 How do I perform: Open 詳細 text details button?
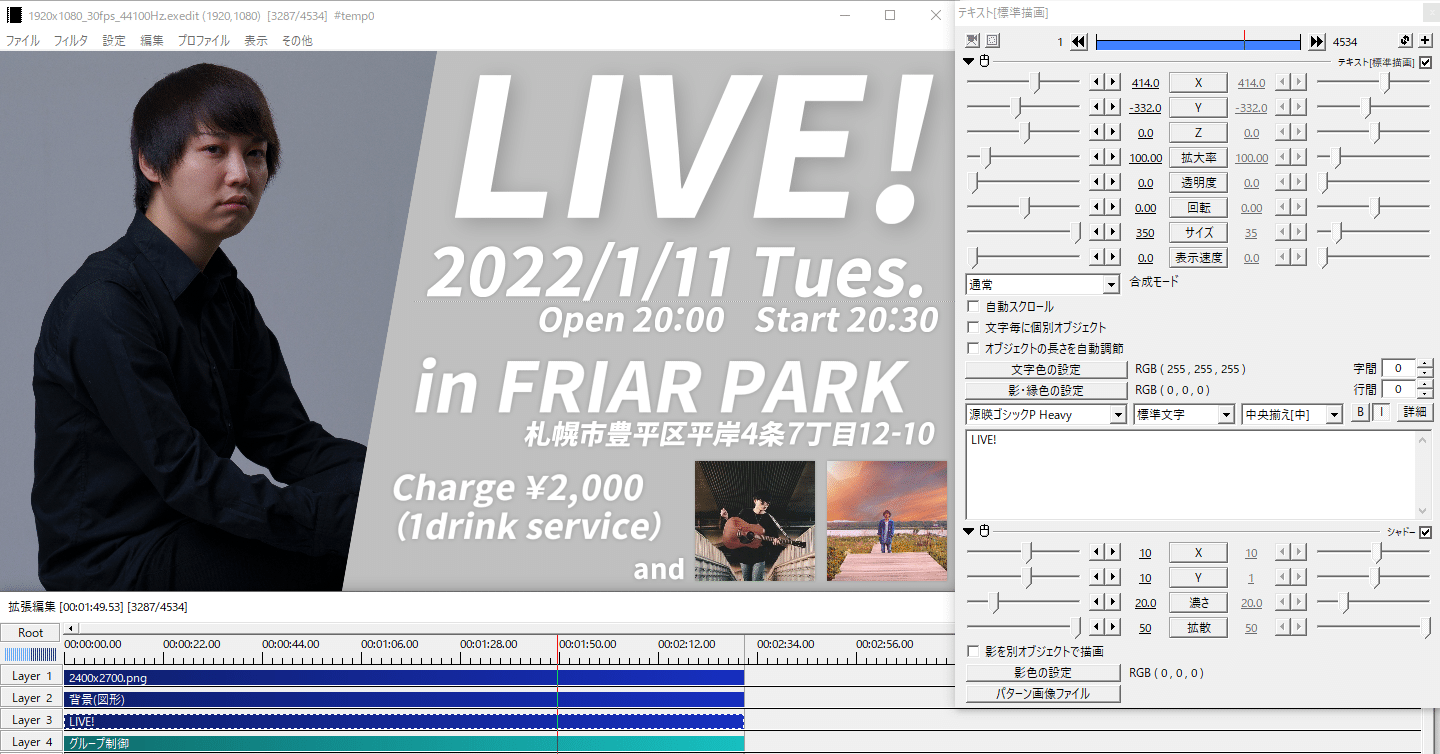[x=1415, y=412]
